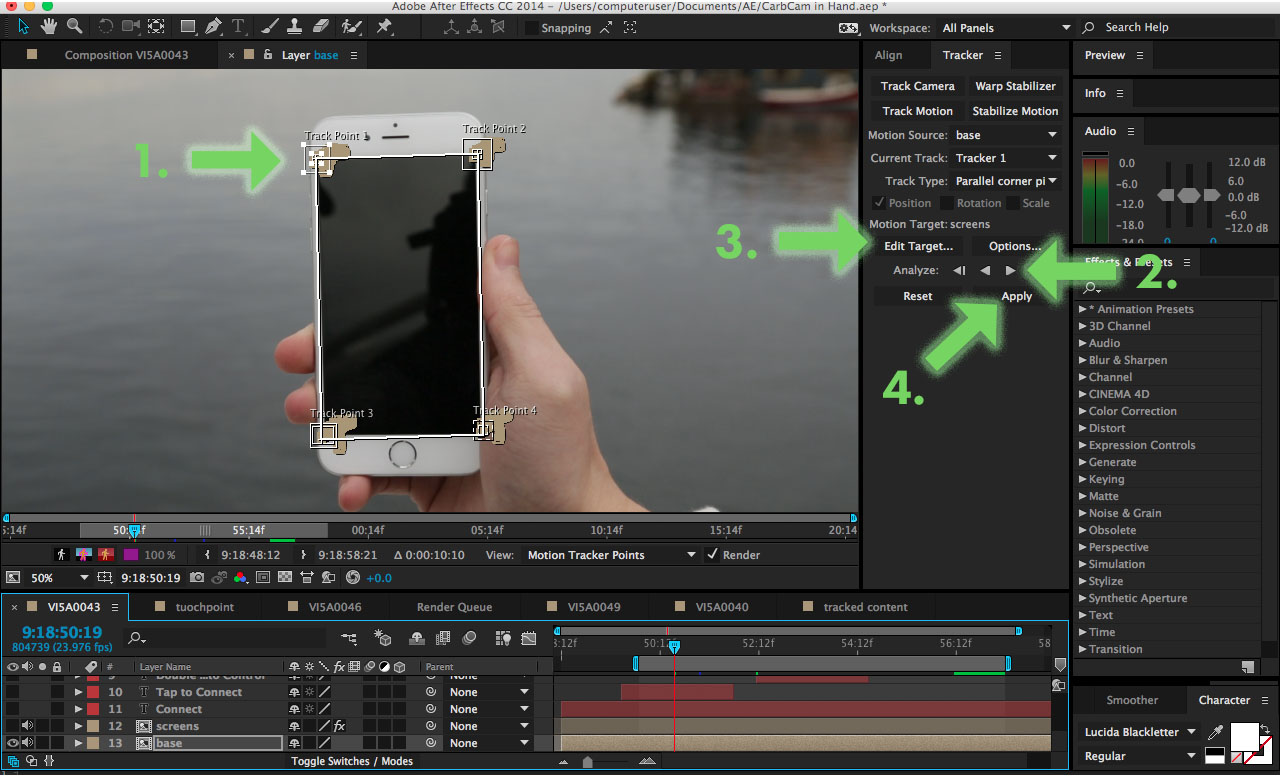Toggle hide shy layers icon

coord(415,637)
